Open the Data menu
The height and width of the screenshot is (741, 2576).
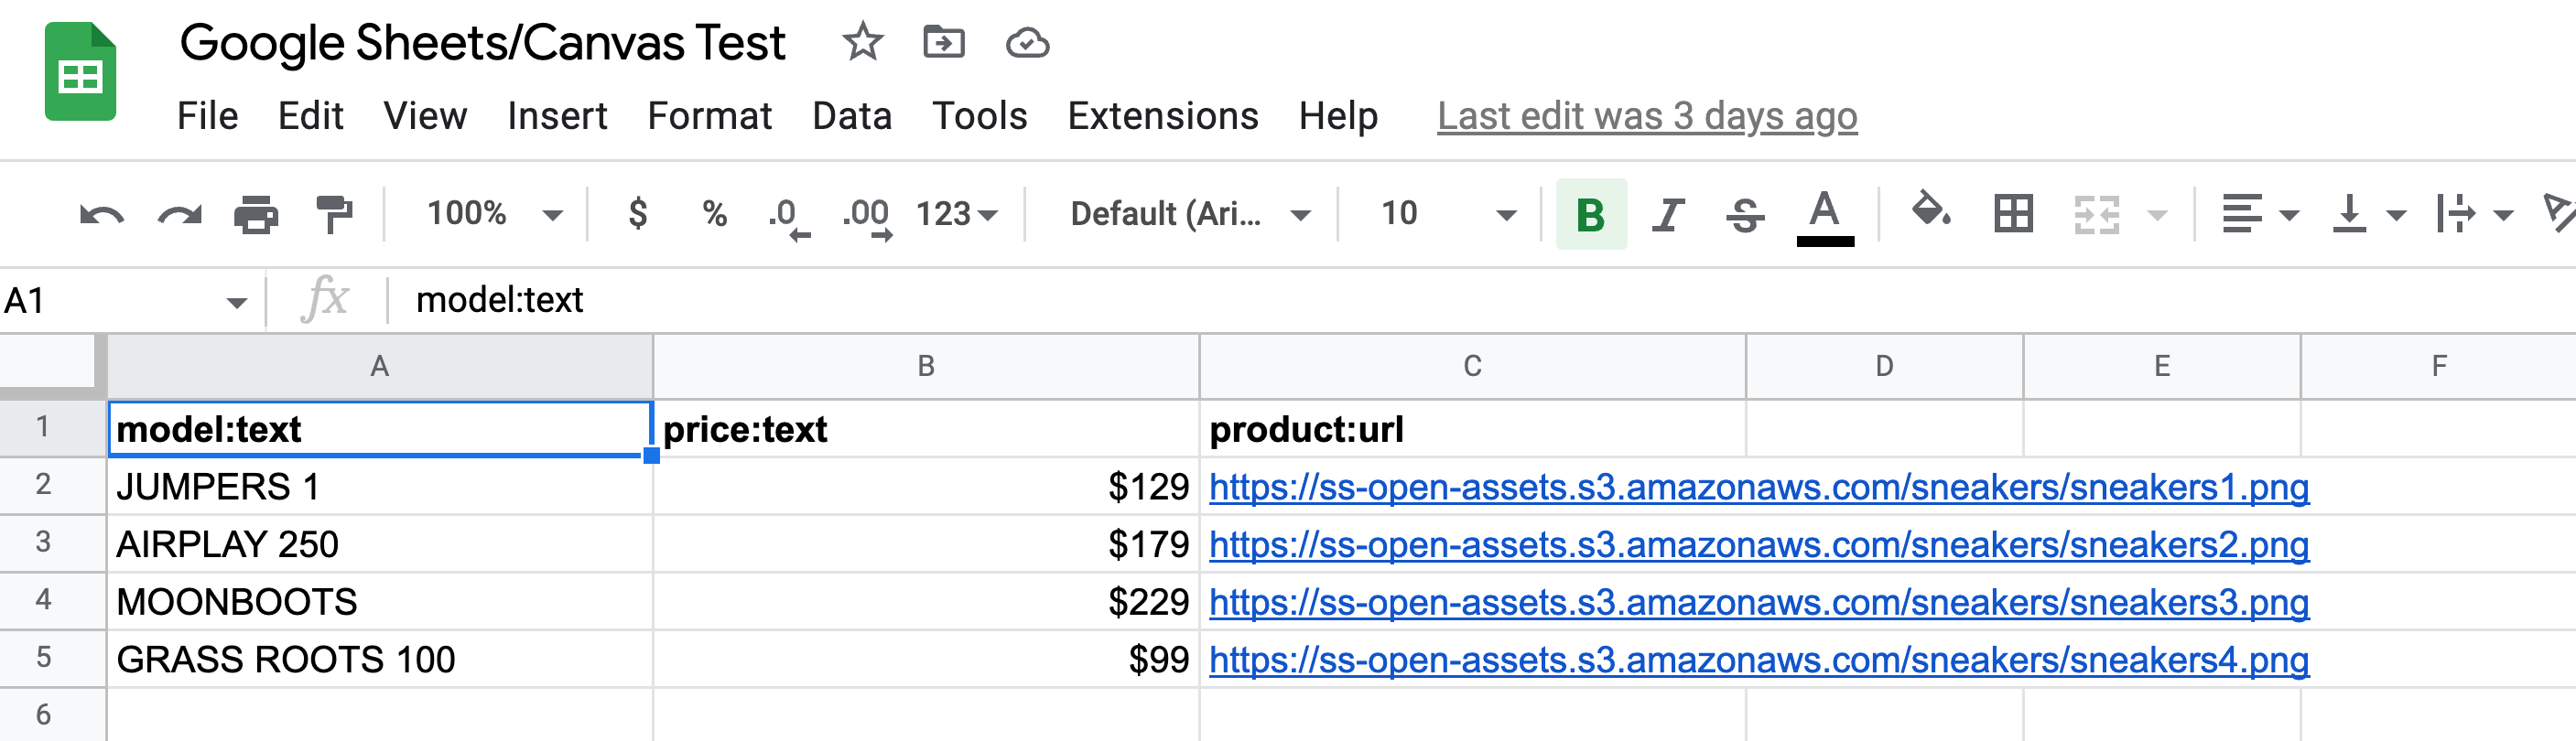pos(851,116)
